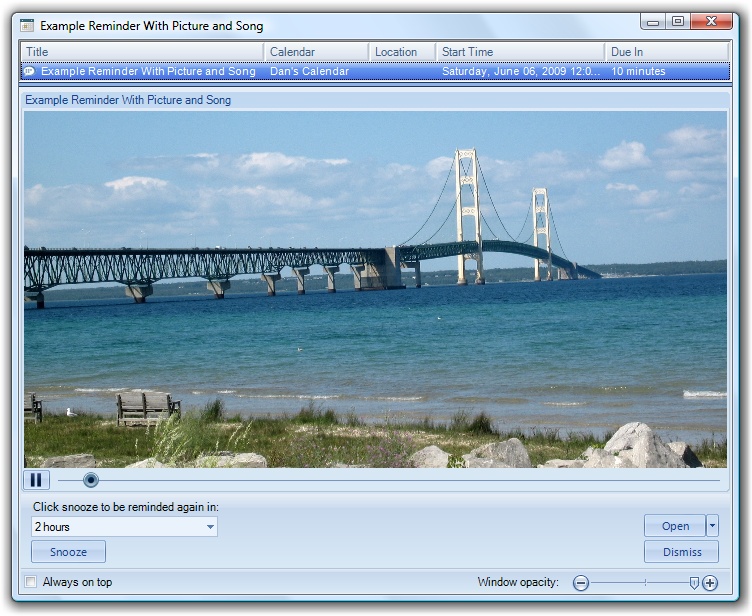Click the Mackinac bridge picture
The height and width of the screenshot is (616, 752).
point(376,289)
